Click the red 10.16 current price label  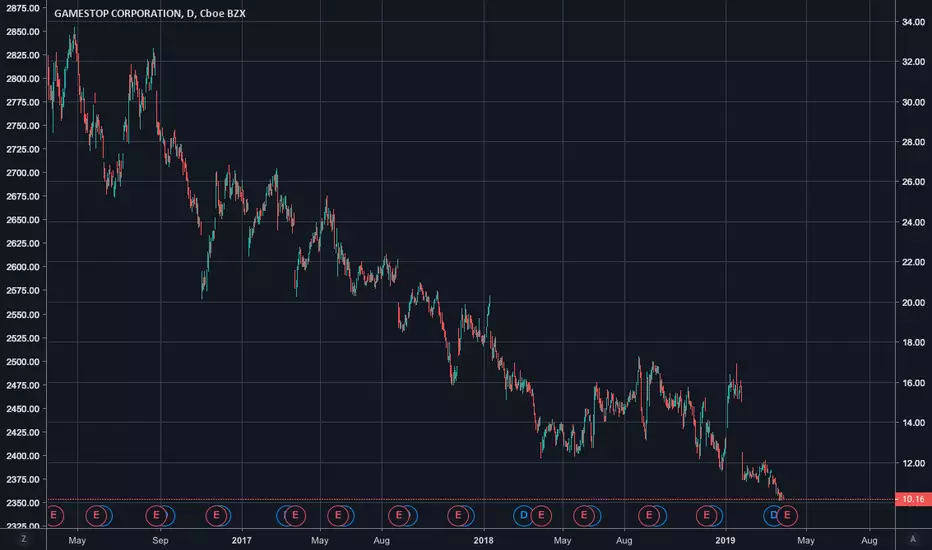914,499
